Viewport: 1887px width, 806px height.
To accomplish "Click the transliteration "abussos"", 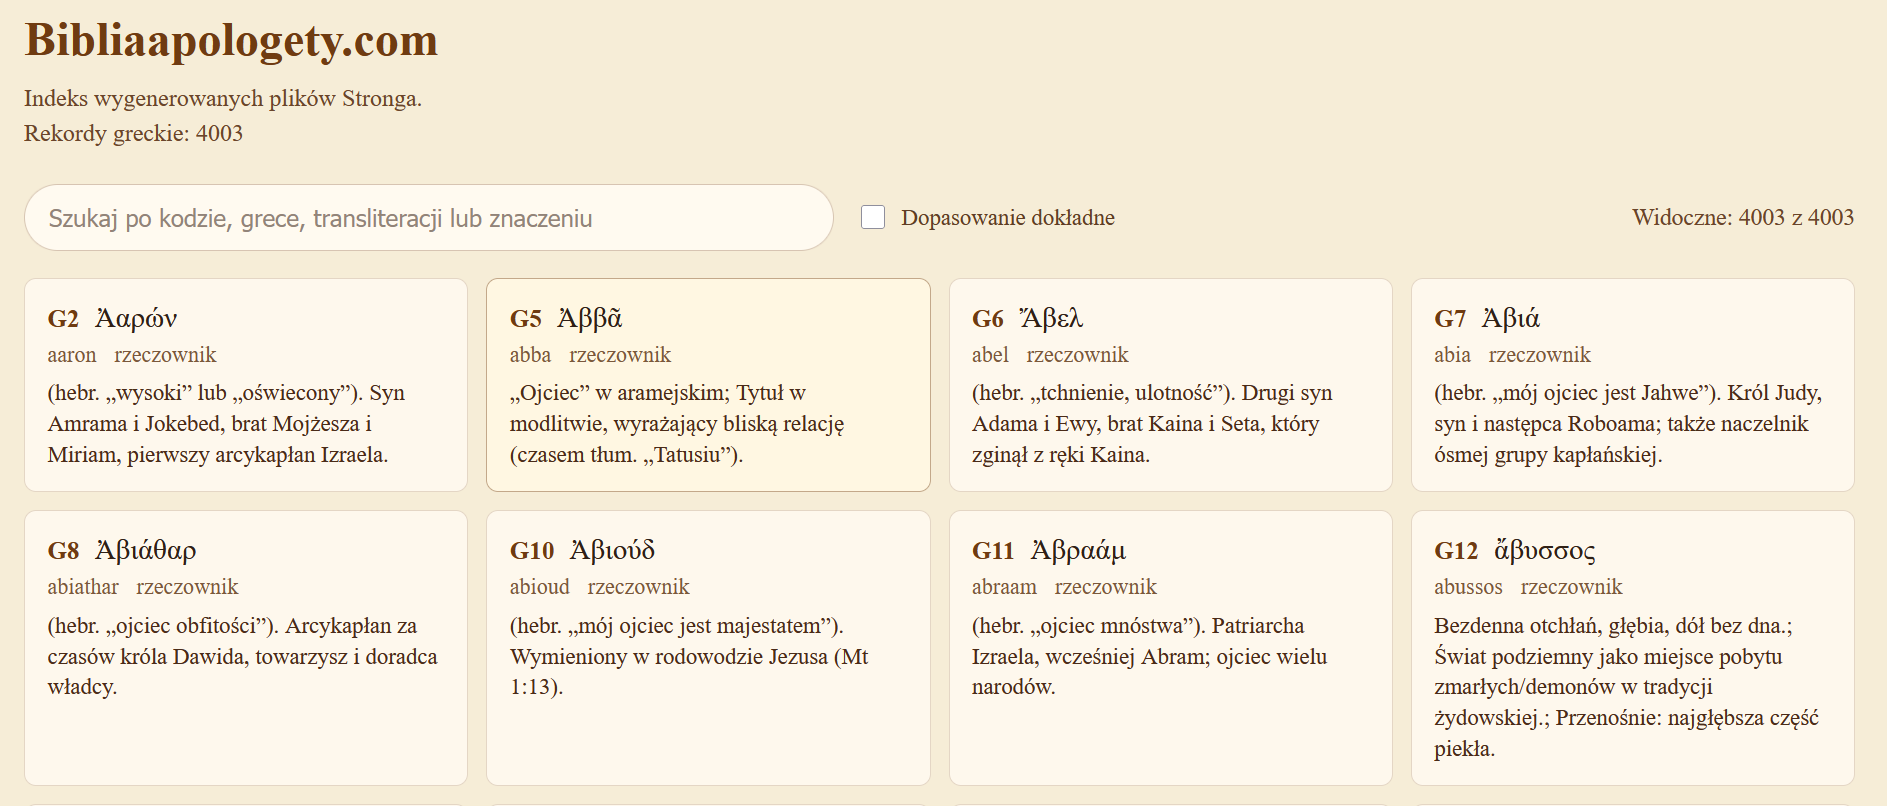I will [x=1468, y=587].
